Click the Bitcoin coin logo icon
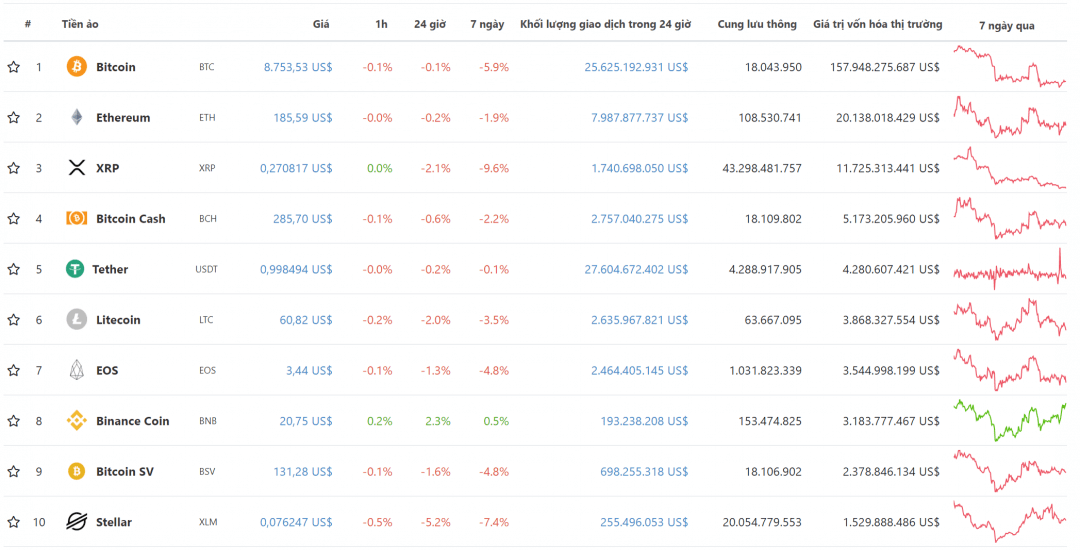 pos(76,67)
